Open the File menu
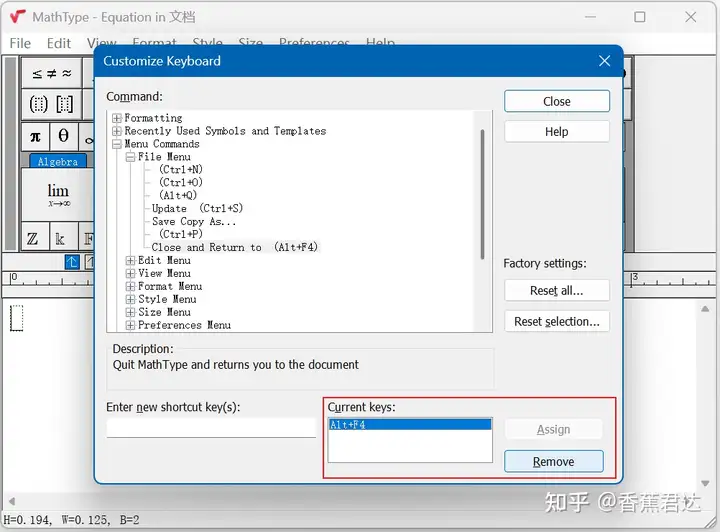This screenshot has height=532, width=720. [20, 43]
